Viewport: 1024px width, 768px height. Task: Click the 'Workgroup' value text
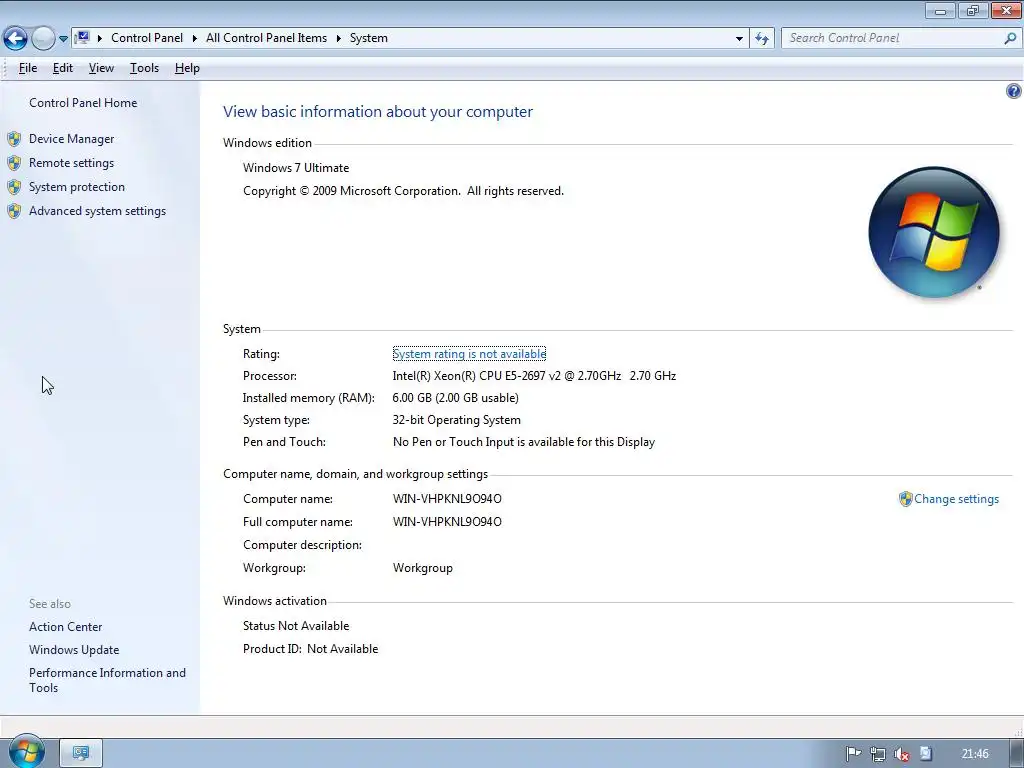click(423, 568)
